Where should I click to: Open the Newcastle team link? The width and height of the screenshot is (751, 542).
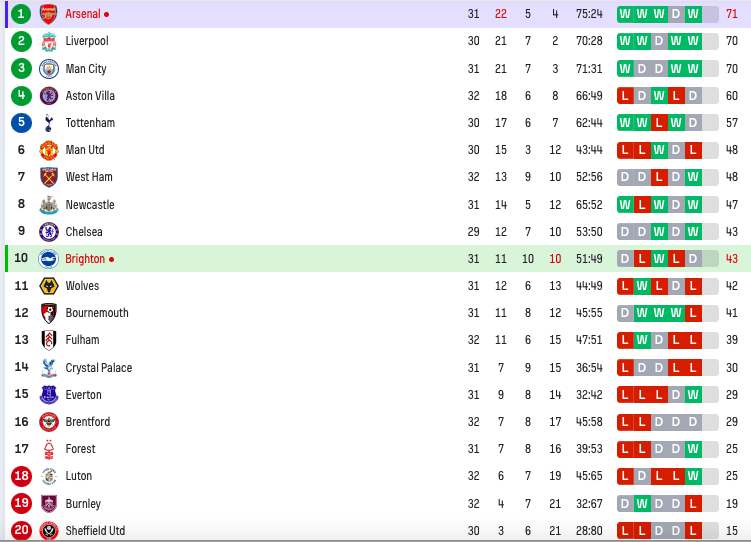[90, 205]
